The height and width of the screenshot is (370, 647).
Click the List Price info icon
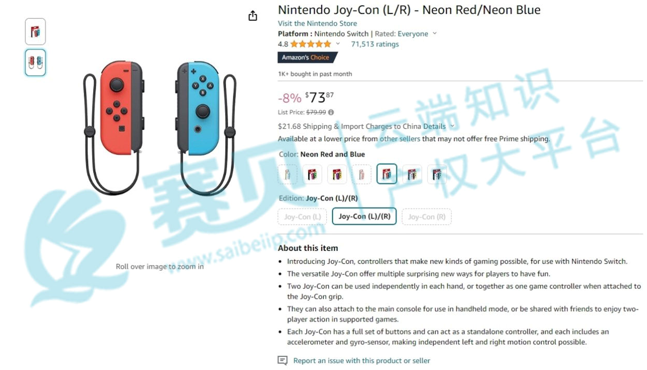click(331, 112)
